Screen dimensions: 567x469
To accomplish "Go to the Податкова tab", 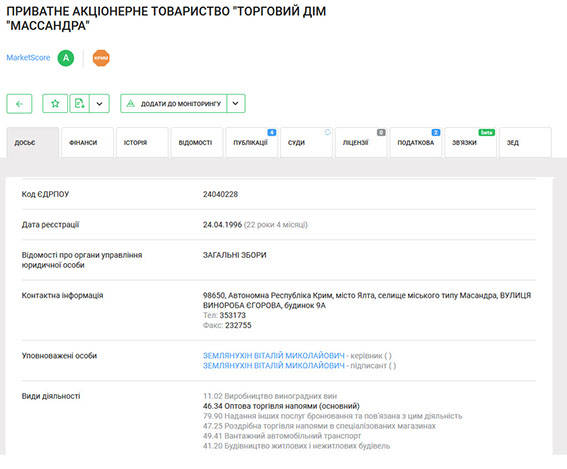I will click(x=416, y=142).
